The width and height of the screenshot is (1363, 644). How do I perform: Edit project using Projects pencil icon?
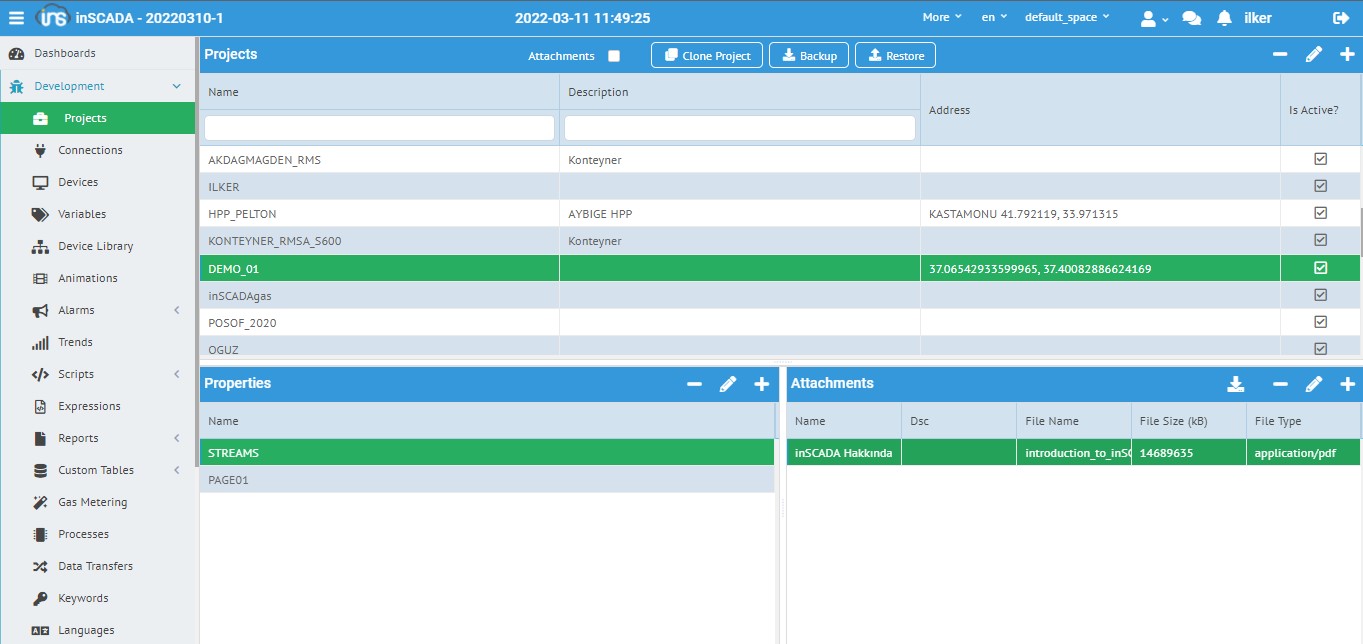pyautogui.click(x=1314, y=55)
